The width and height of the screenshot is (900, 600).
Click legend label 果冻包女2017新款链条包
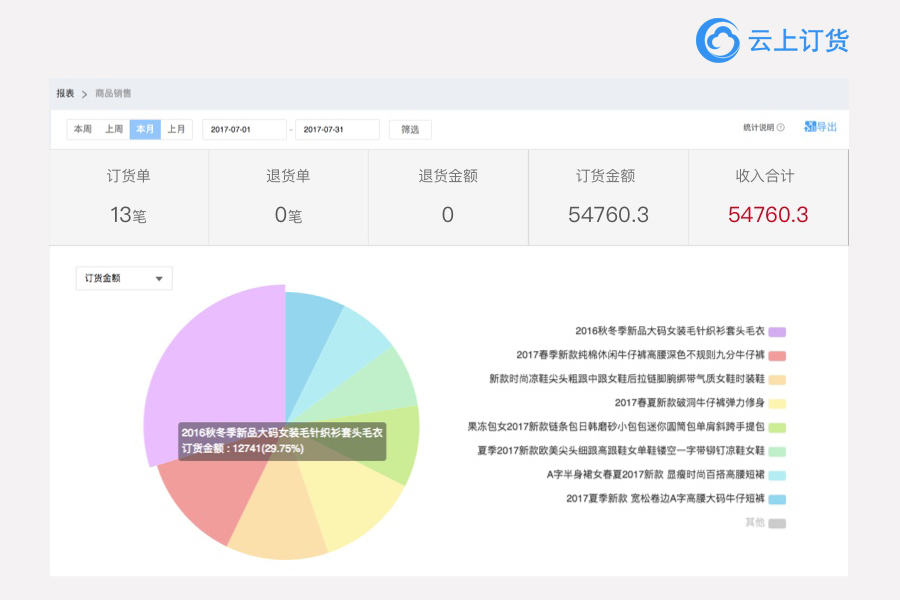(616, 427)
